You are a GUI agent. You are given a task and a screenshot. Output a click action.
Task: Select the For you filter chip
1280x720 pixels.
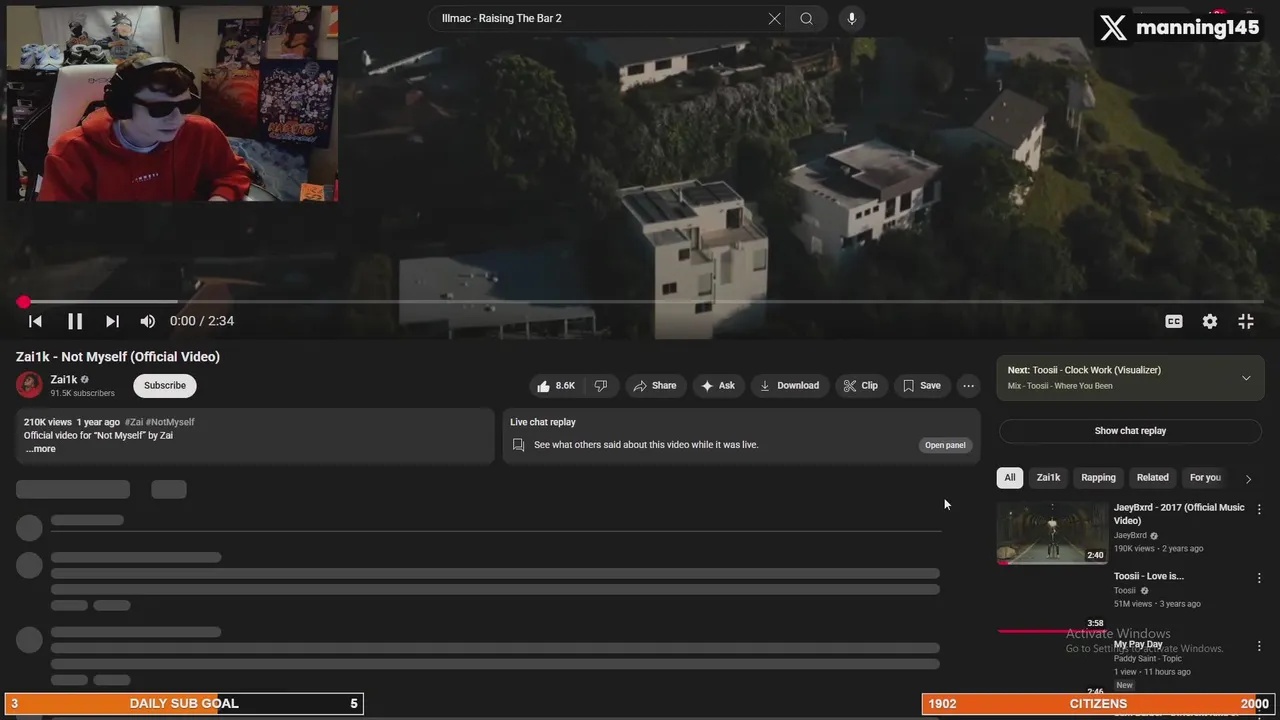point(1205,478)
